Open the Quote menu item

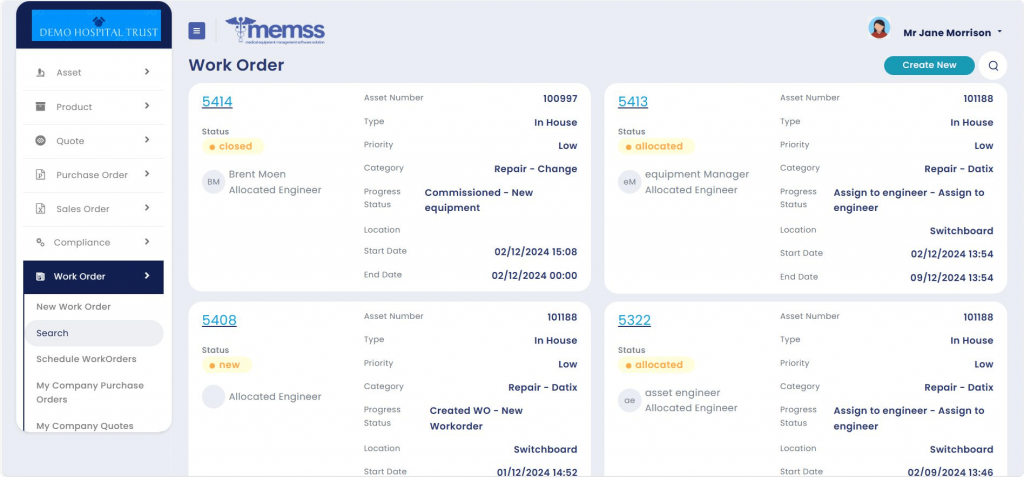(93, 140)
